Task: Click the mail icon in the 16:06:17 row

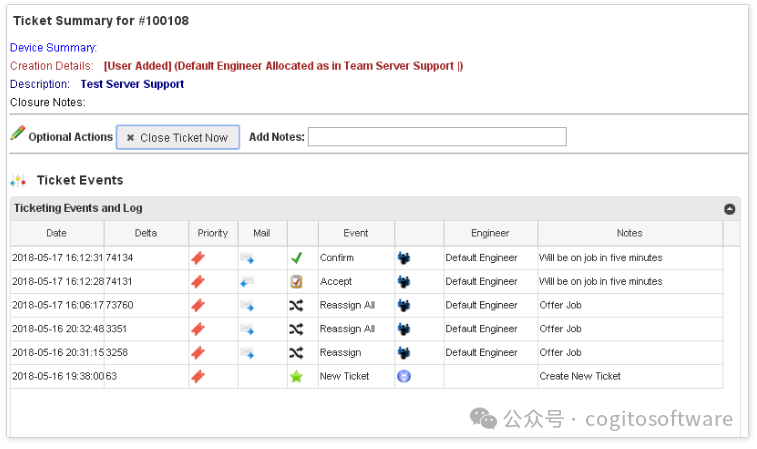Action: pyautogui.click(x=247, y=306)
